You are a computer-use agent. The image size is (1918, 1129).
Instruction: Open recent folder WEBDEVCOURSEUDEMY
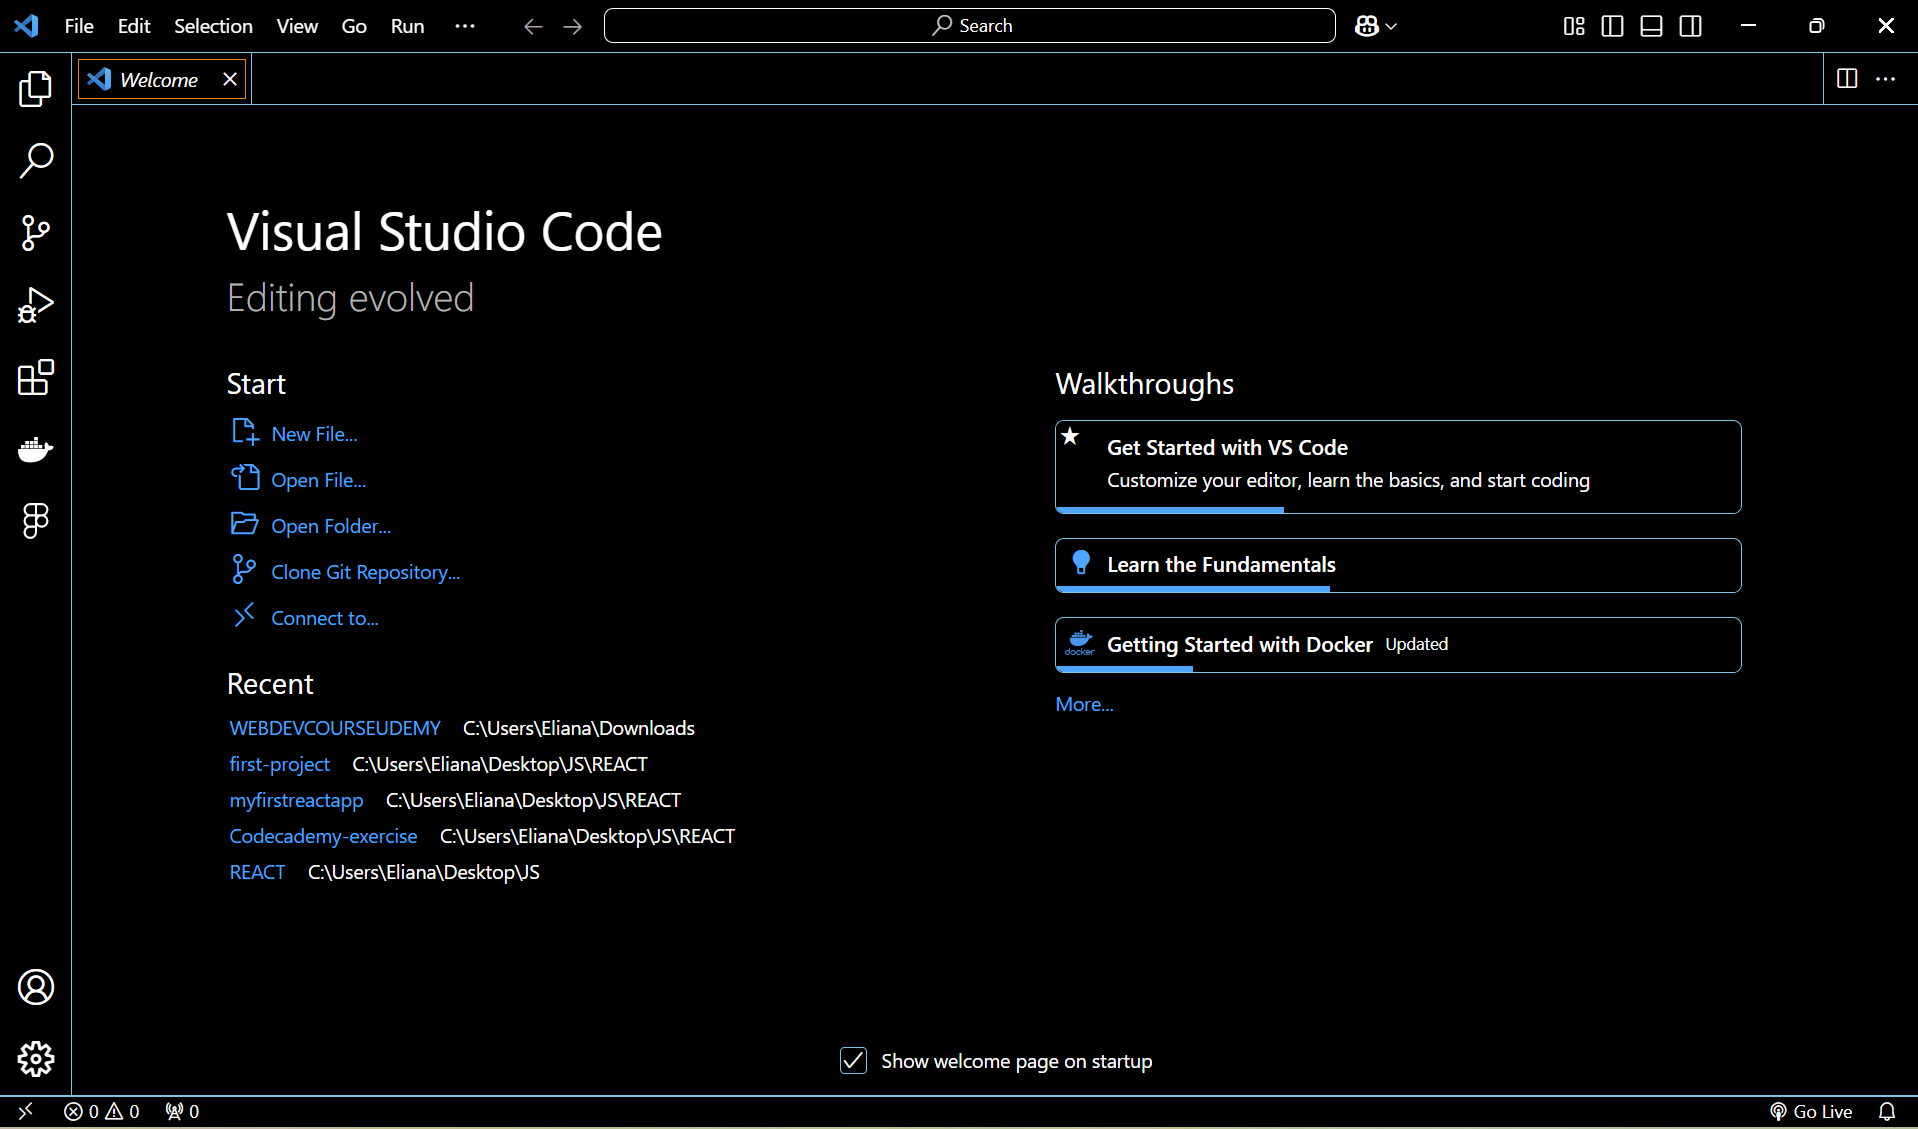point(335,728)
